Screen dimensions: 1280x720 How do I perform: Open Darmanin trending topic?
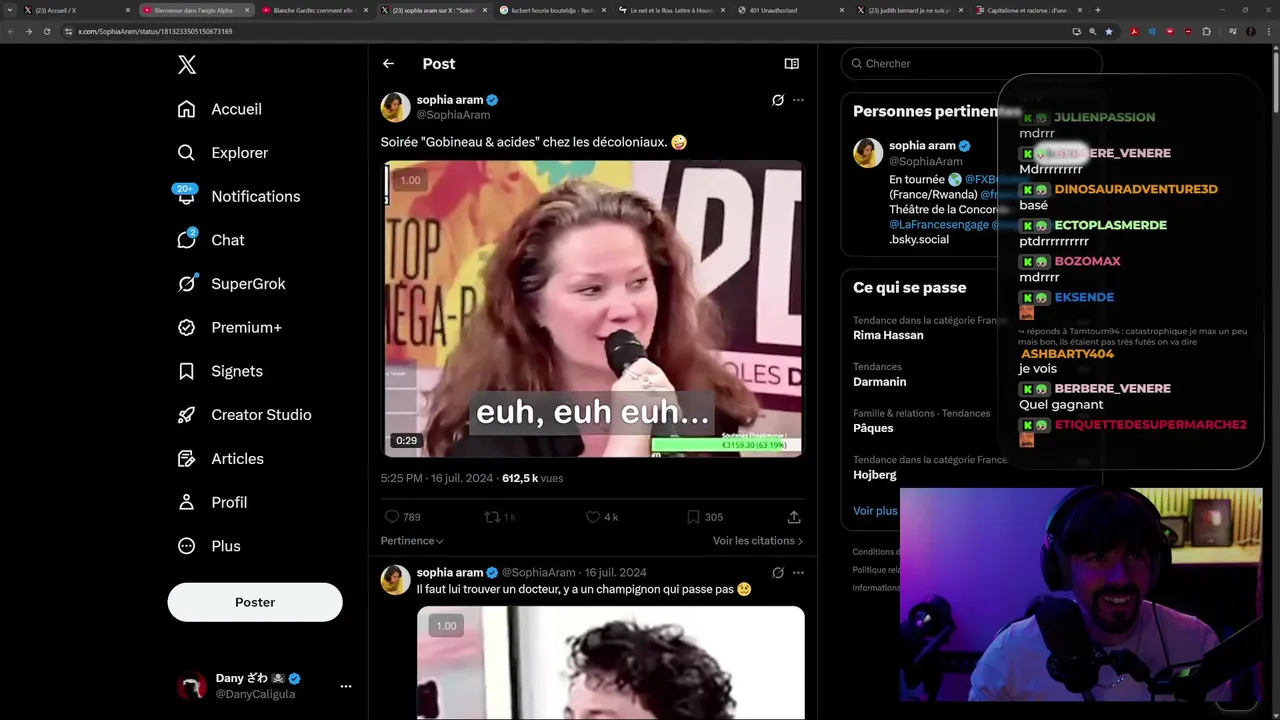coord(880,382)
